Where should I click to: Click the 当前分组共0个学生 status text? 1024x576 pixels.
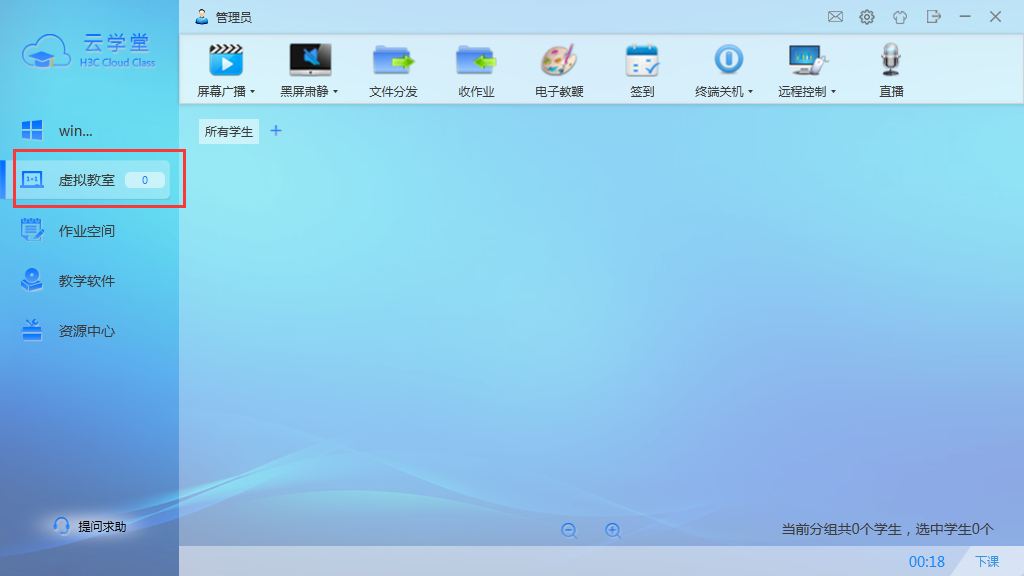click(x=887, y=529)
